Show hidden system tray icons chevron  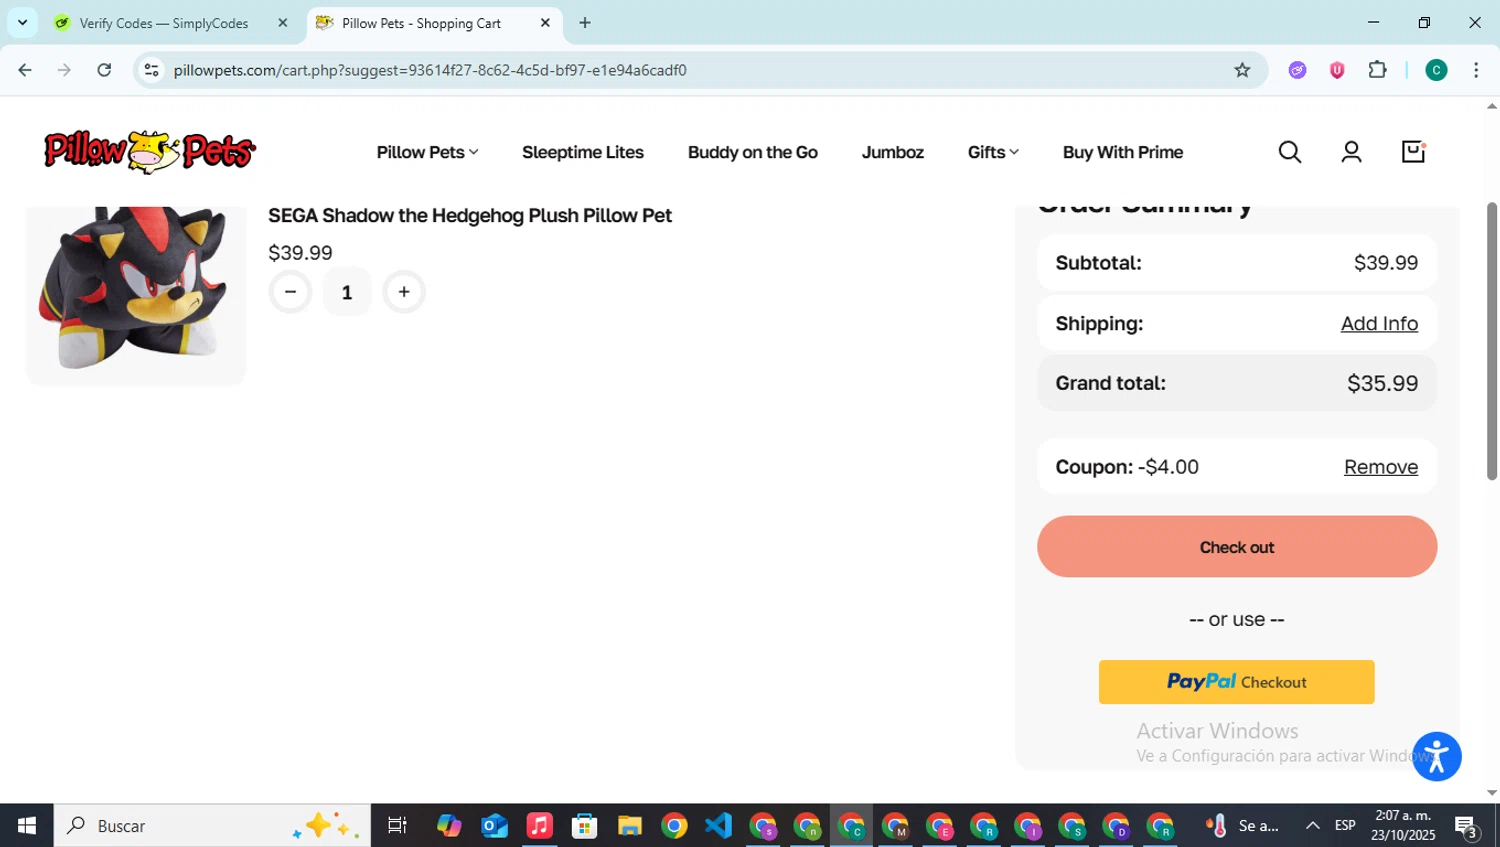[1312, 826]
